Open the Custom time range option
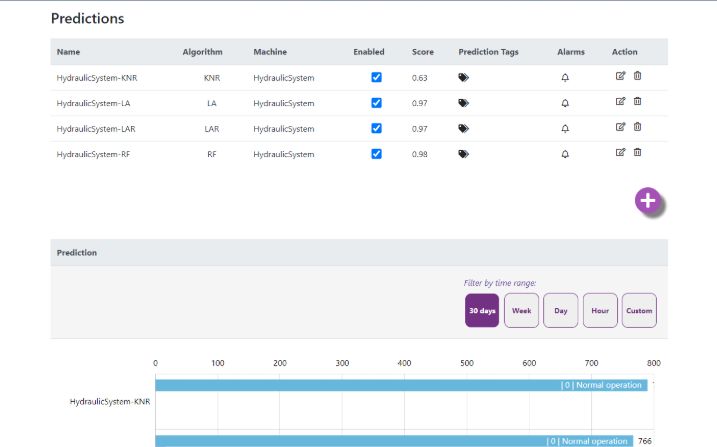This screenshot has height=447, width=717. [x=639, y=310]
